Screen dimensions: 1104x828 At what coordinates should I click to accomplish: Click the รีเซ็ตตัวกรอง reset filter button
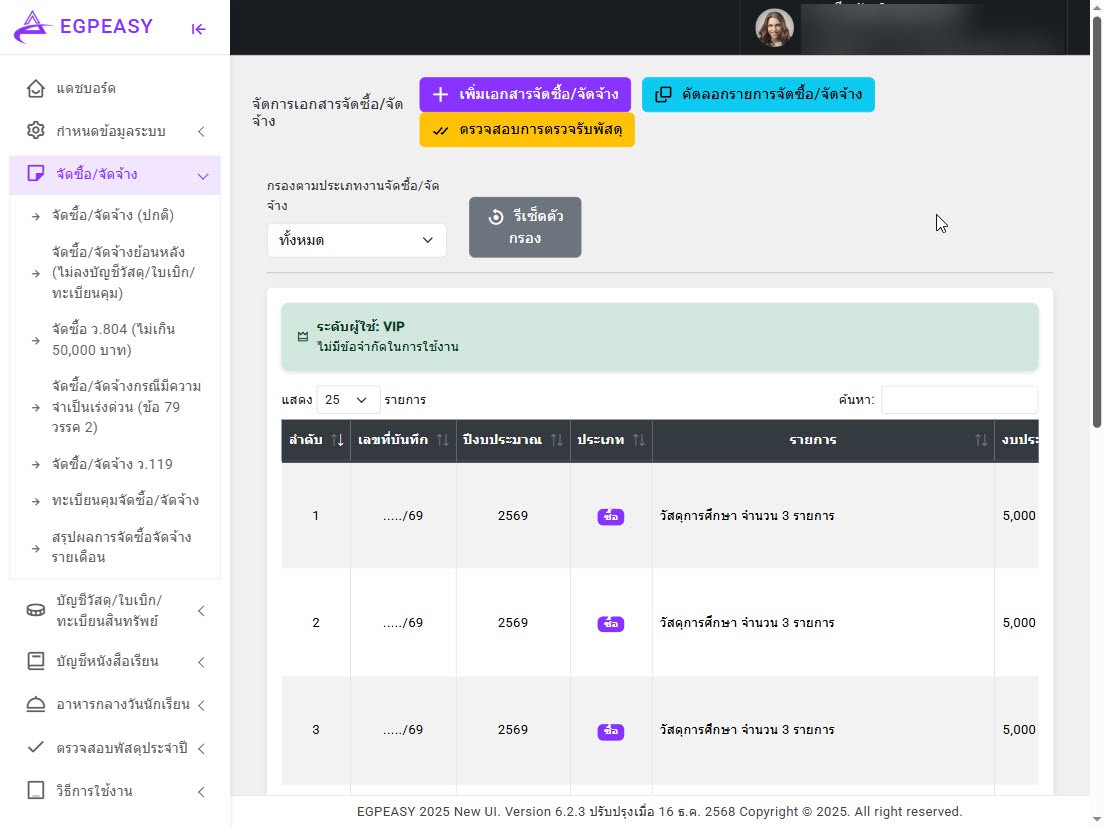(x=524, y=228)
